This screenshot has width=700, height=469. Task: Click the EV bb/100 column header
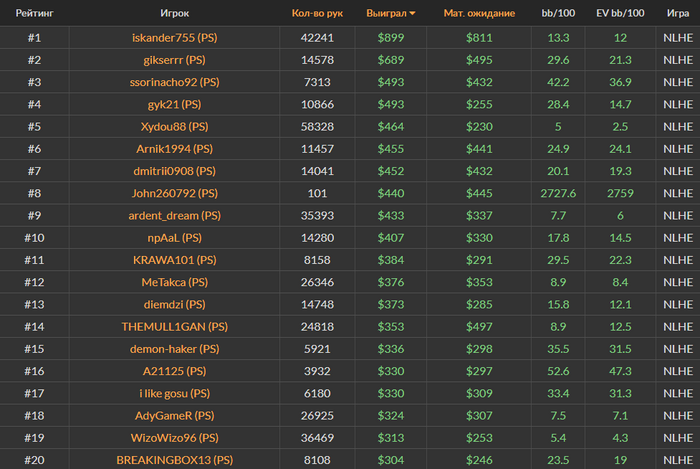[620, 13]
